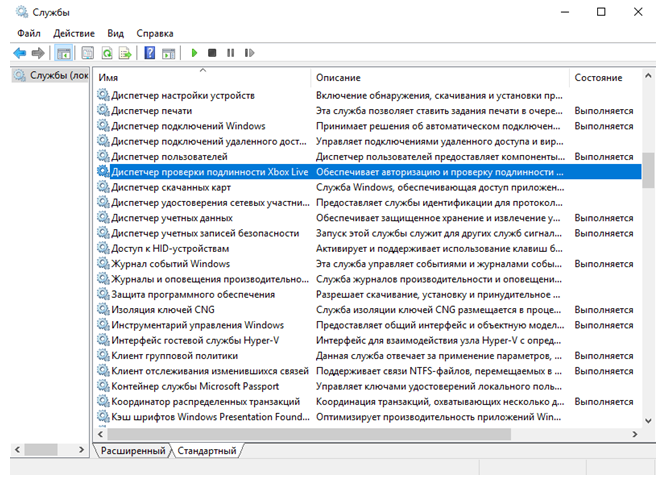Switch to the Стандартный tab
662x481 pixels.
coord(206,451)
